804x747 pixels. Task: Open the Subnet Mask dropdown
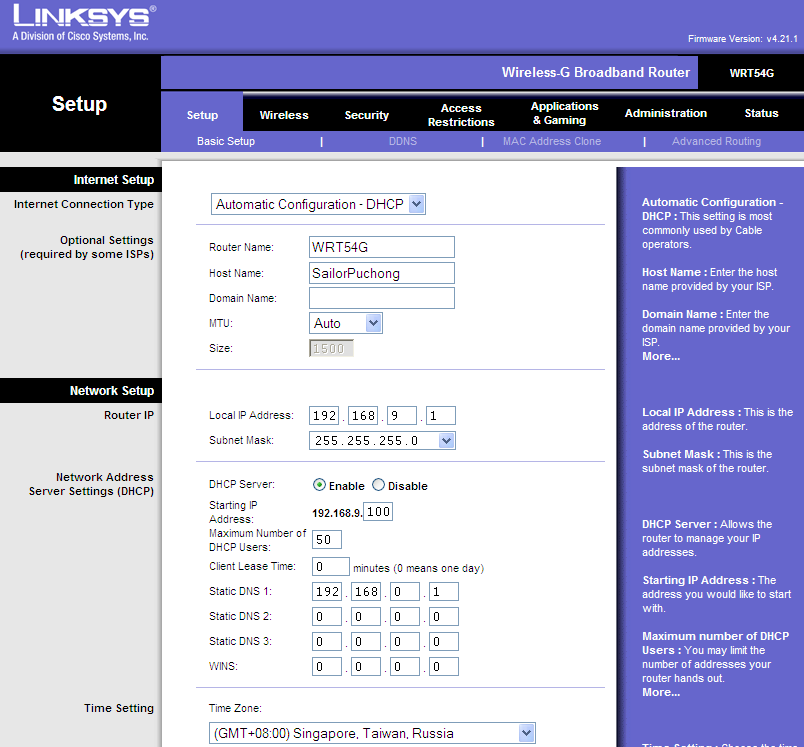point(382,440)
